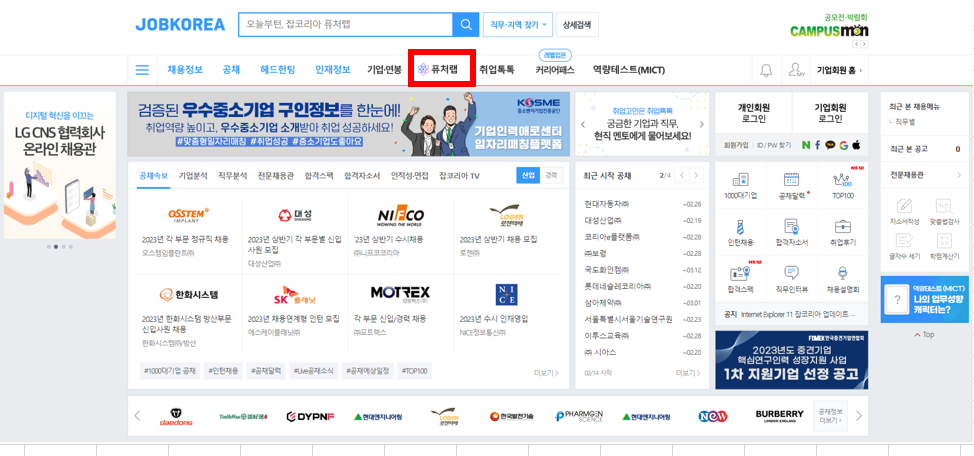Select the 신입 toggle filter

tap(528, 175)
